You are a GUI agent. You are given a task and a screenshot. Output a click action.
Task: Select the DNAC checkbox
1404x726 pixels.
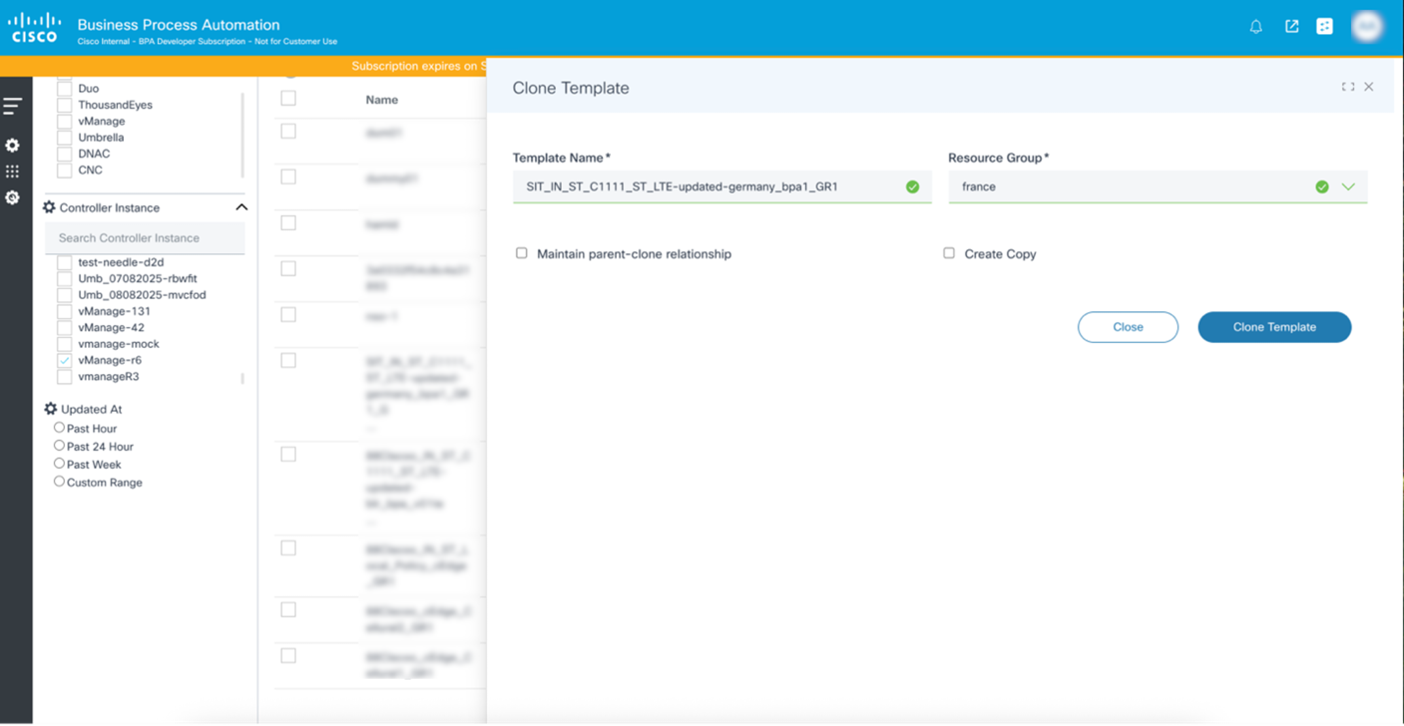click(x=65, y=154)
